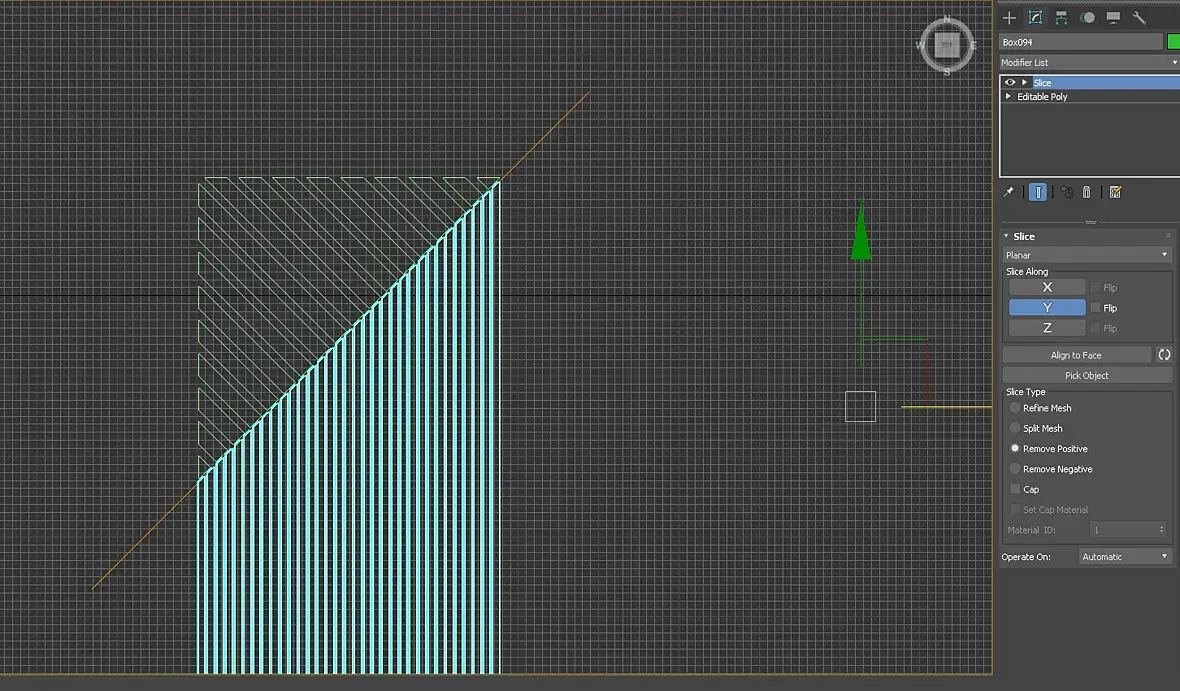Image resolution: width=1180 pixels, height=691 pixels.
Task: Click the reset slice plane icon
Action: pos(1164,355)
